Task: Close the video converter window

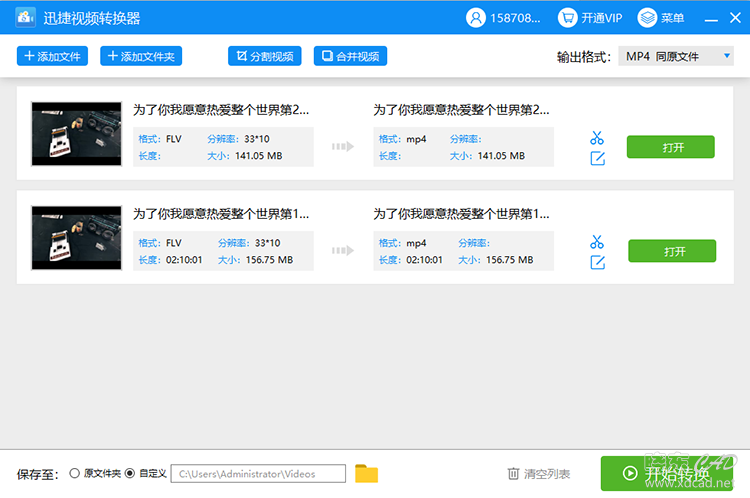Action: (735, 18)
